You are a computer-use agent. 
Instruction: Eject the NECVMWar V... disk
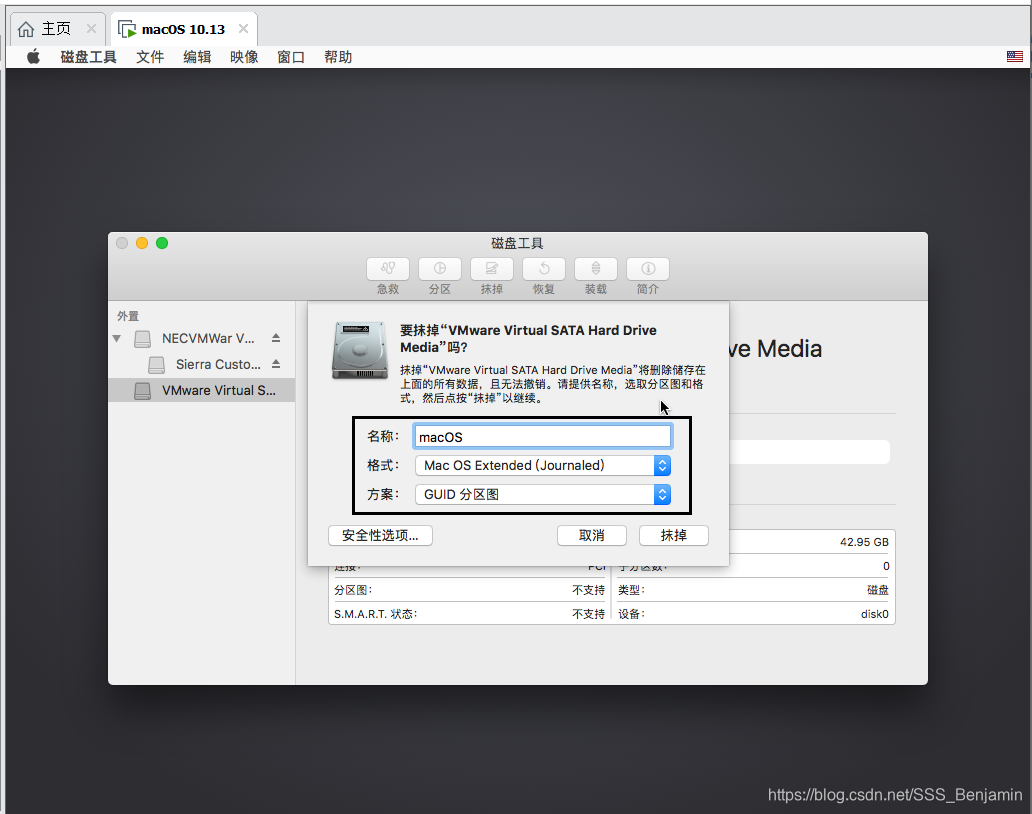coord(276,338)
